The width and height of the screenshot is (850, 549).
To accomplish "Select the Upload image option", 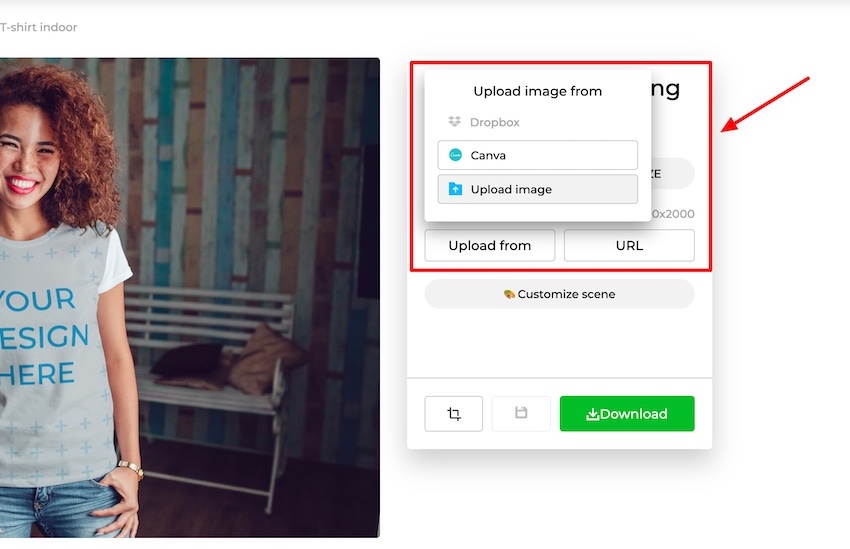I will point(538,189).
